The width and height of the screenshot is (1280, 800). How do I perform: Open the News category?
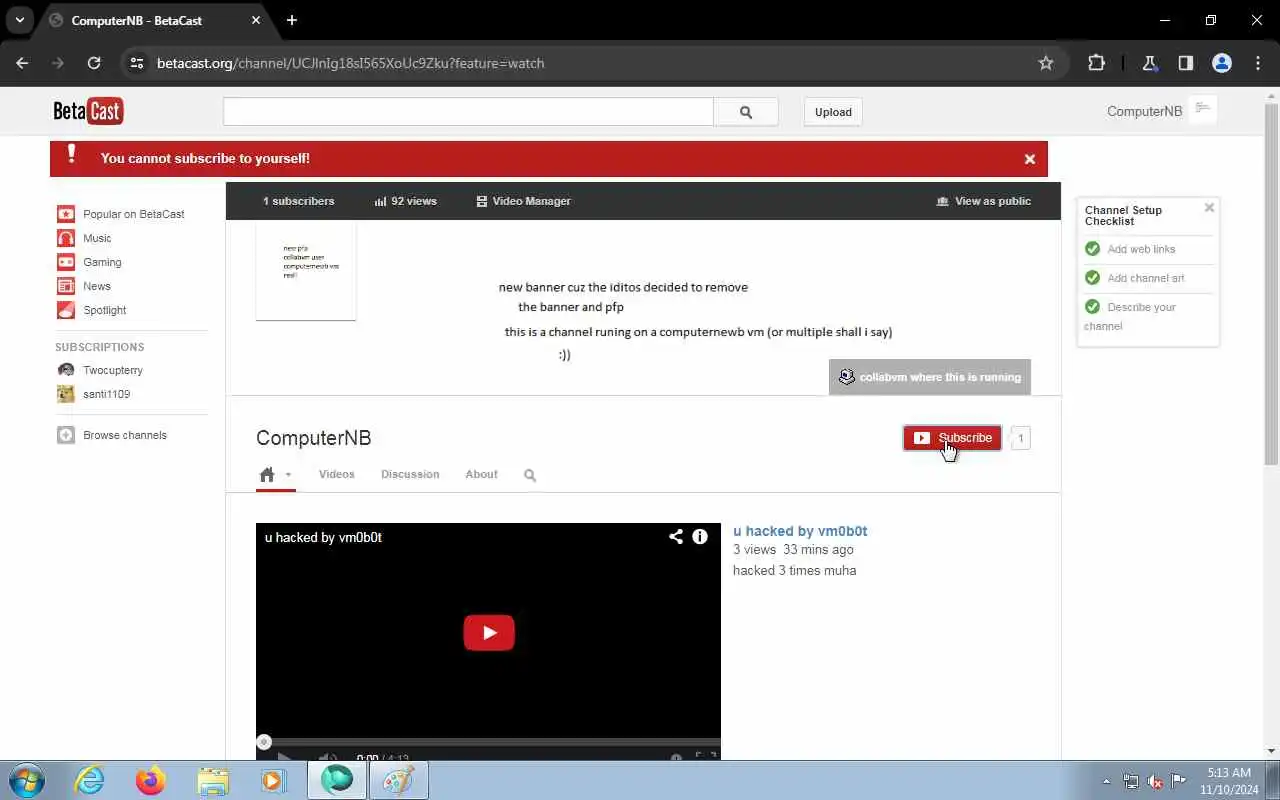pos(97,286)
